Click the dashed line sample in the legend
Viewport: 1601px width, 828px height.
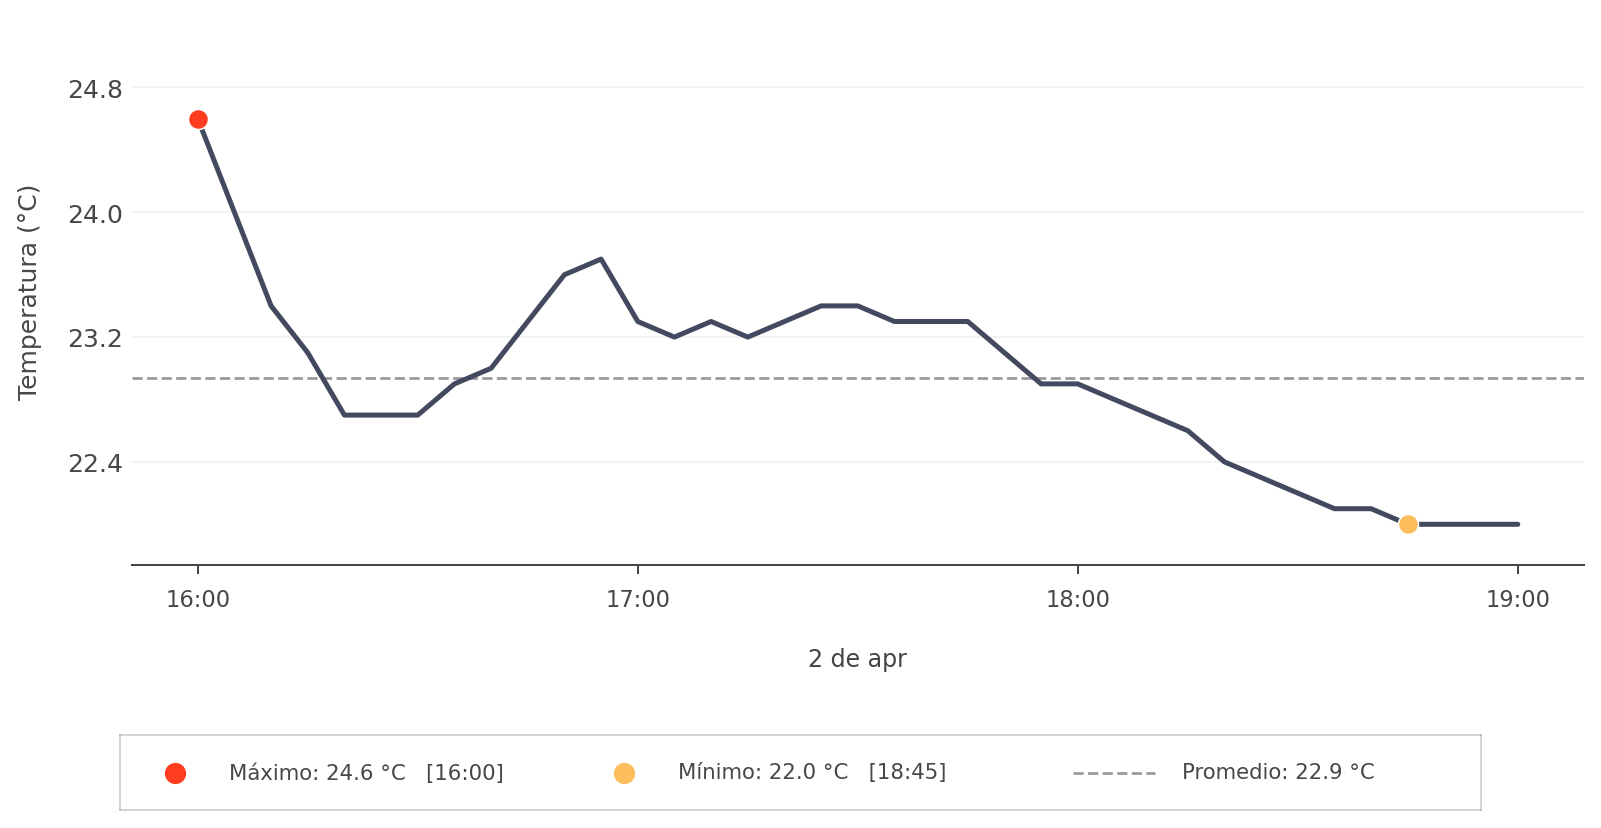click(1114, 773)
